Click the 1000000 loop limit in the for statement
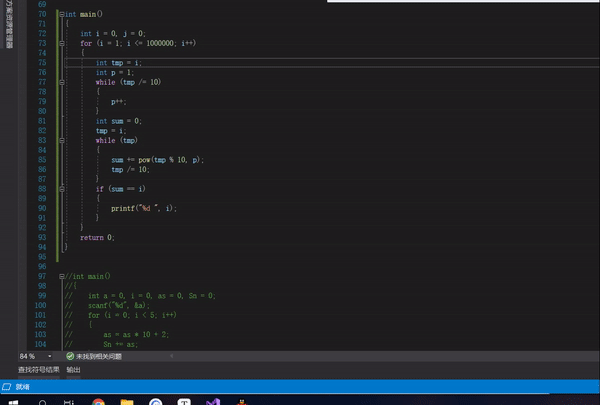600x405 pixels. [160, 43]
